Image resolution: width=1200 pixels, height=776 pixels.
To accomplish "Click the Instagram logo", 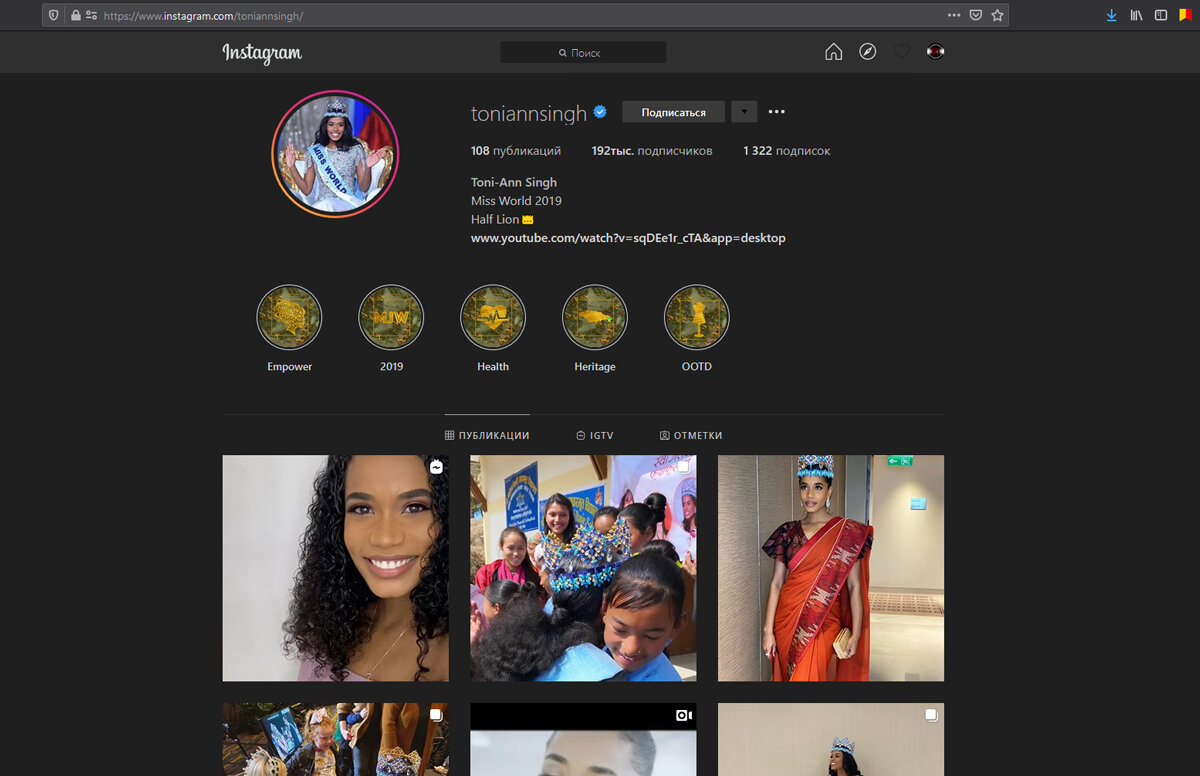I will coord(262,53).
